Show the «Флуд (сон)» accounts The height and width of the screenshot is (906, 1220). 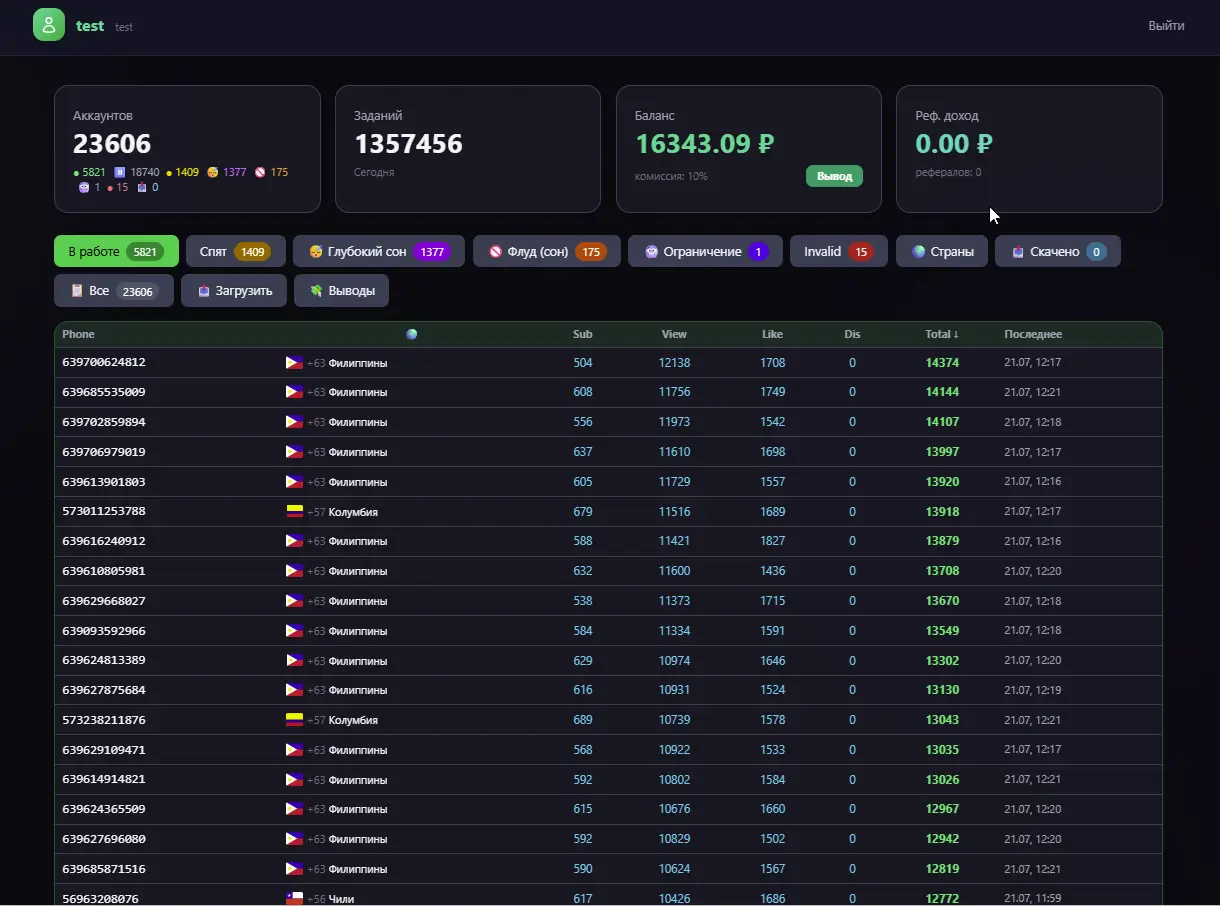point(547,251)
